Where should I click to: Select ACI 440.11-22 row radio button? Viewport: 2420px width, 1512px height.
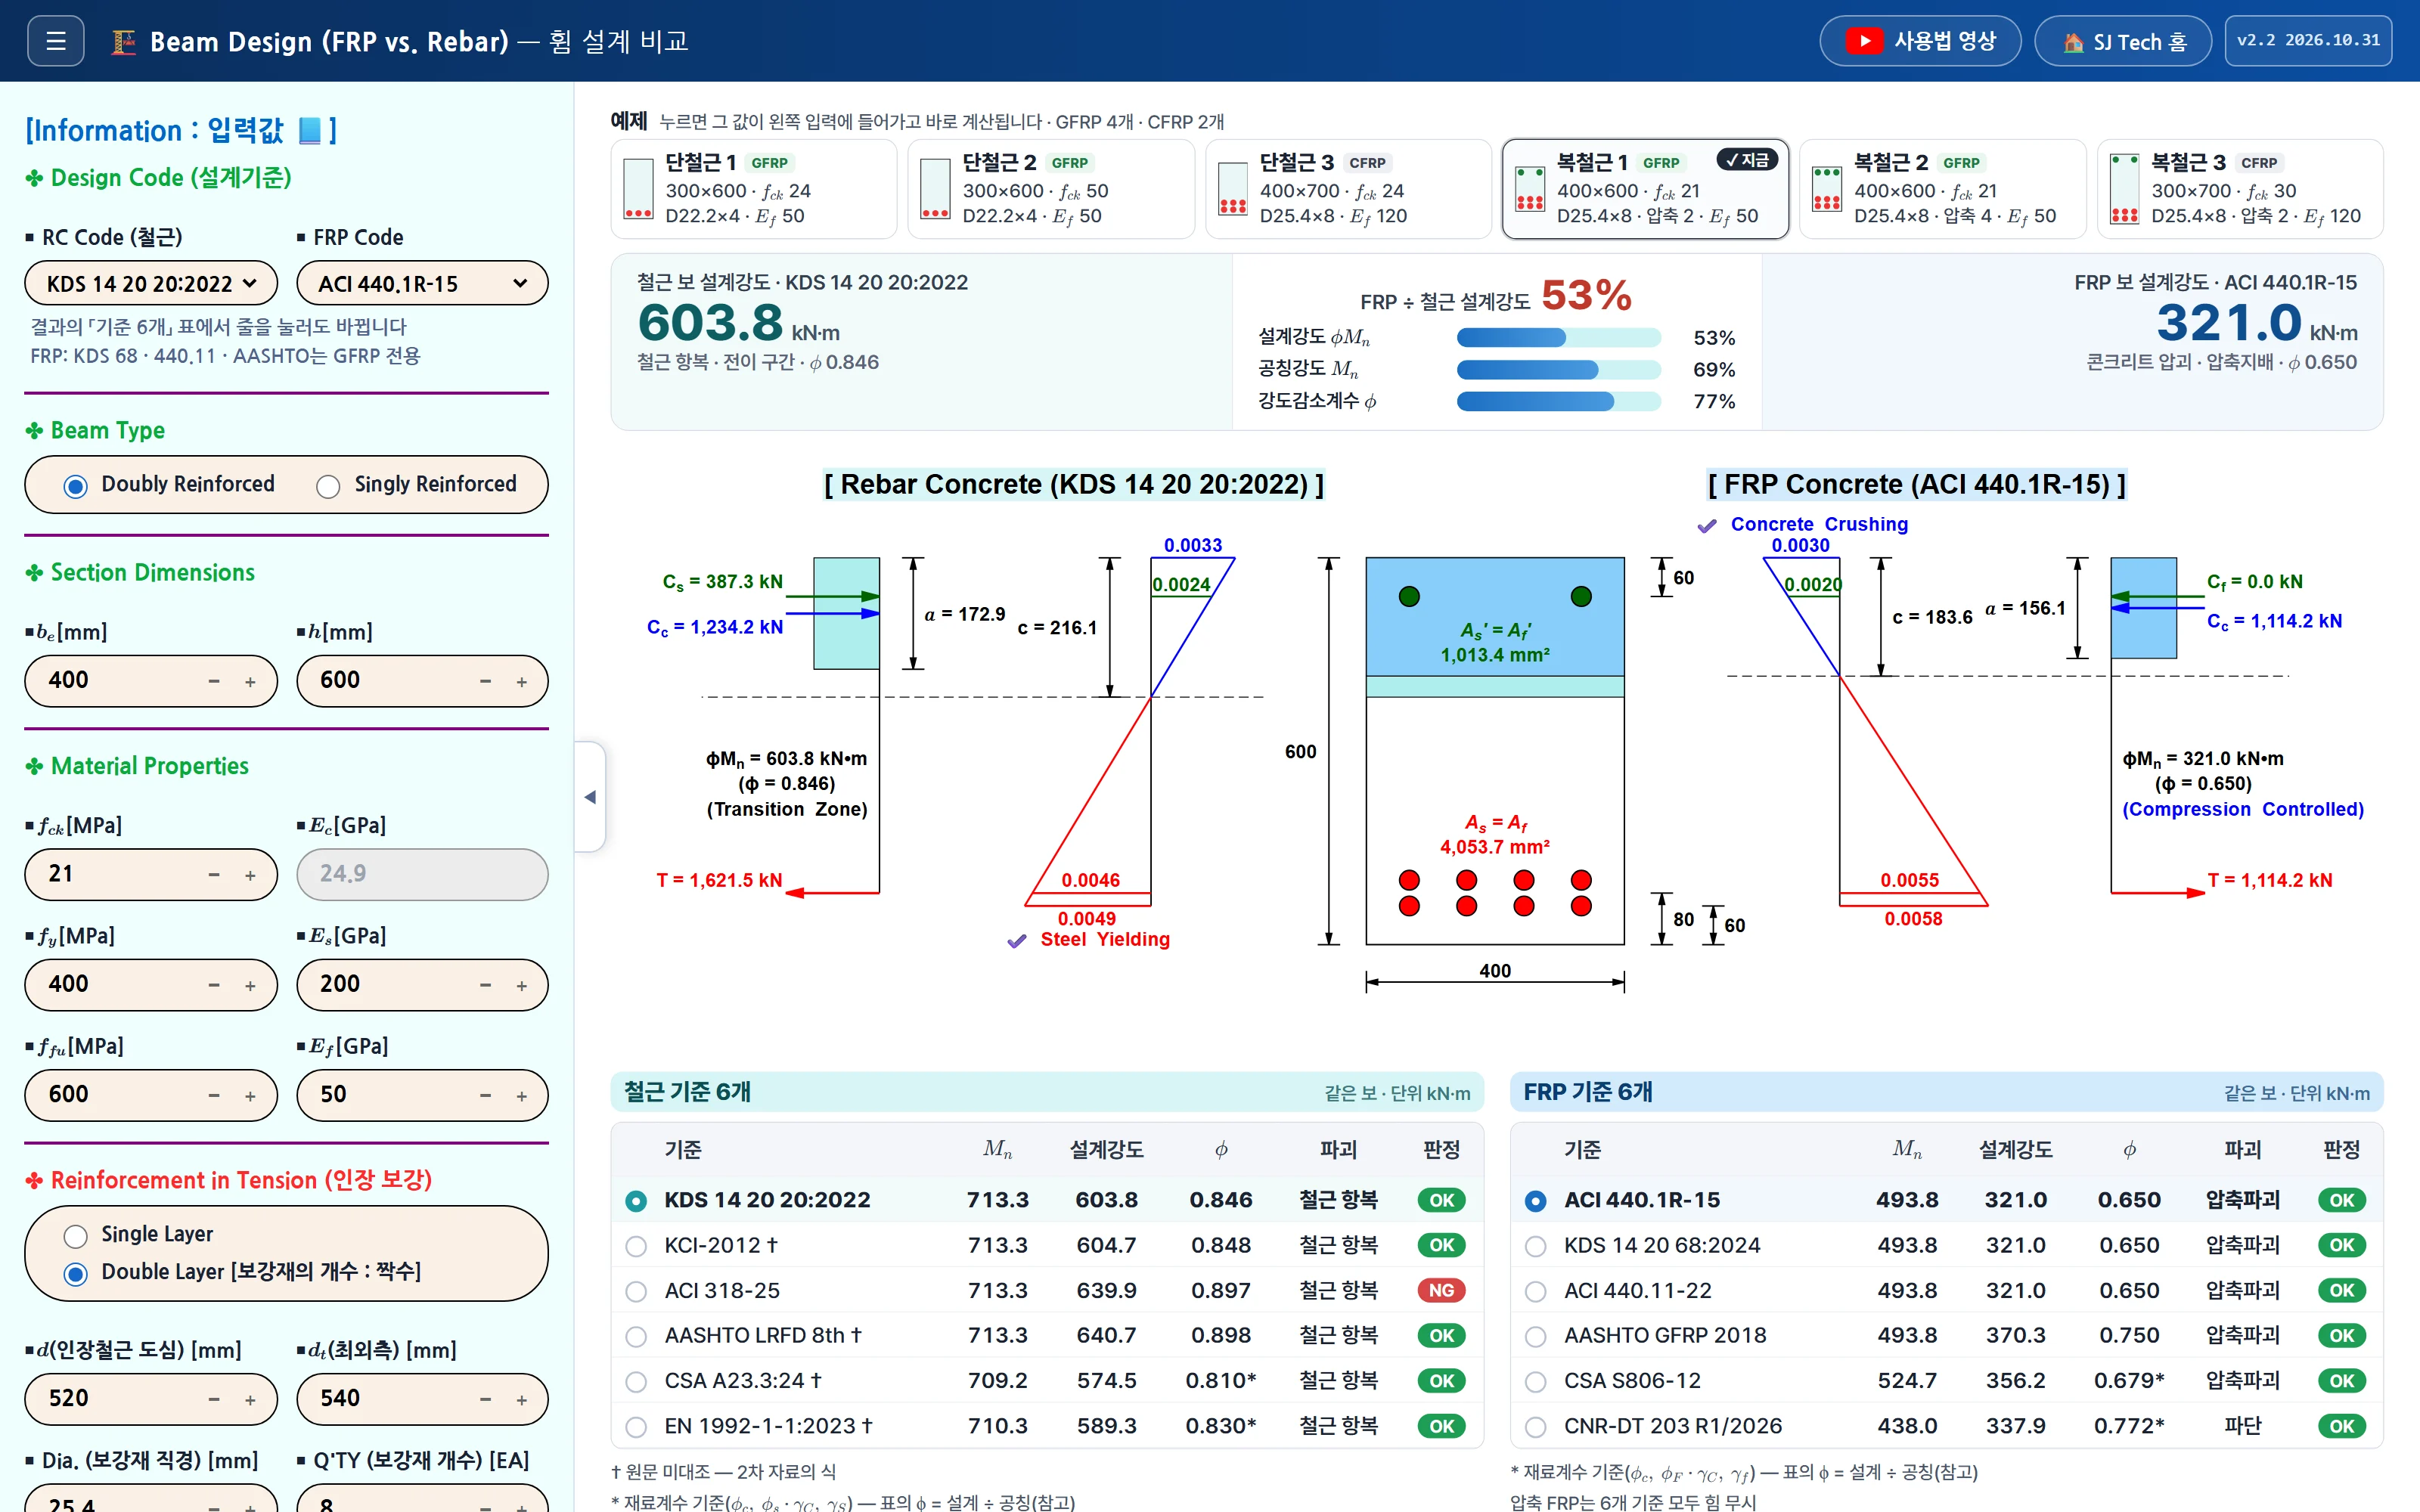pyautogui.click(x=1536, y=1291)
